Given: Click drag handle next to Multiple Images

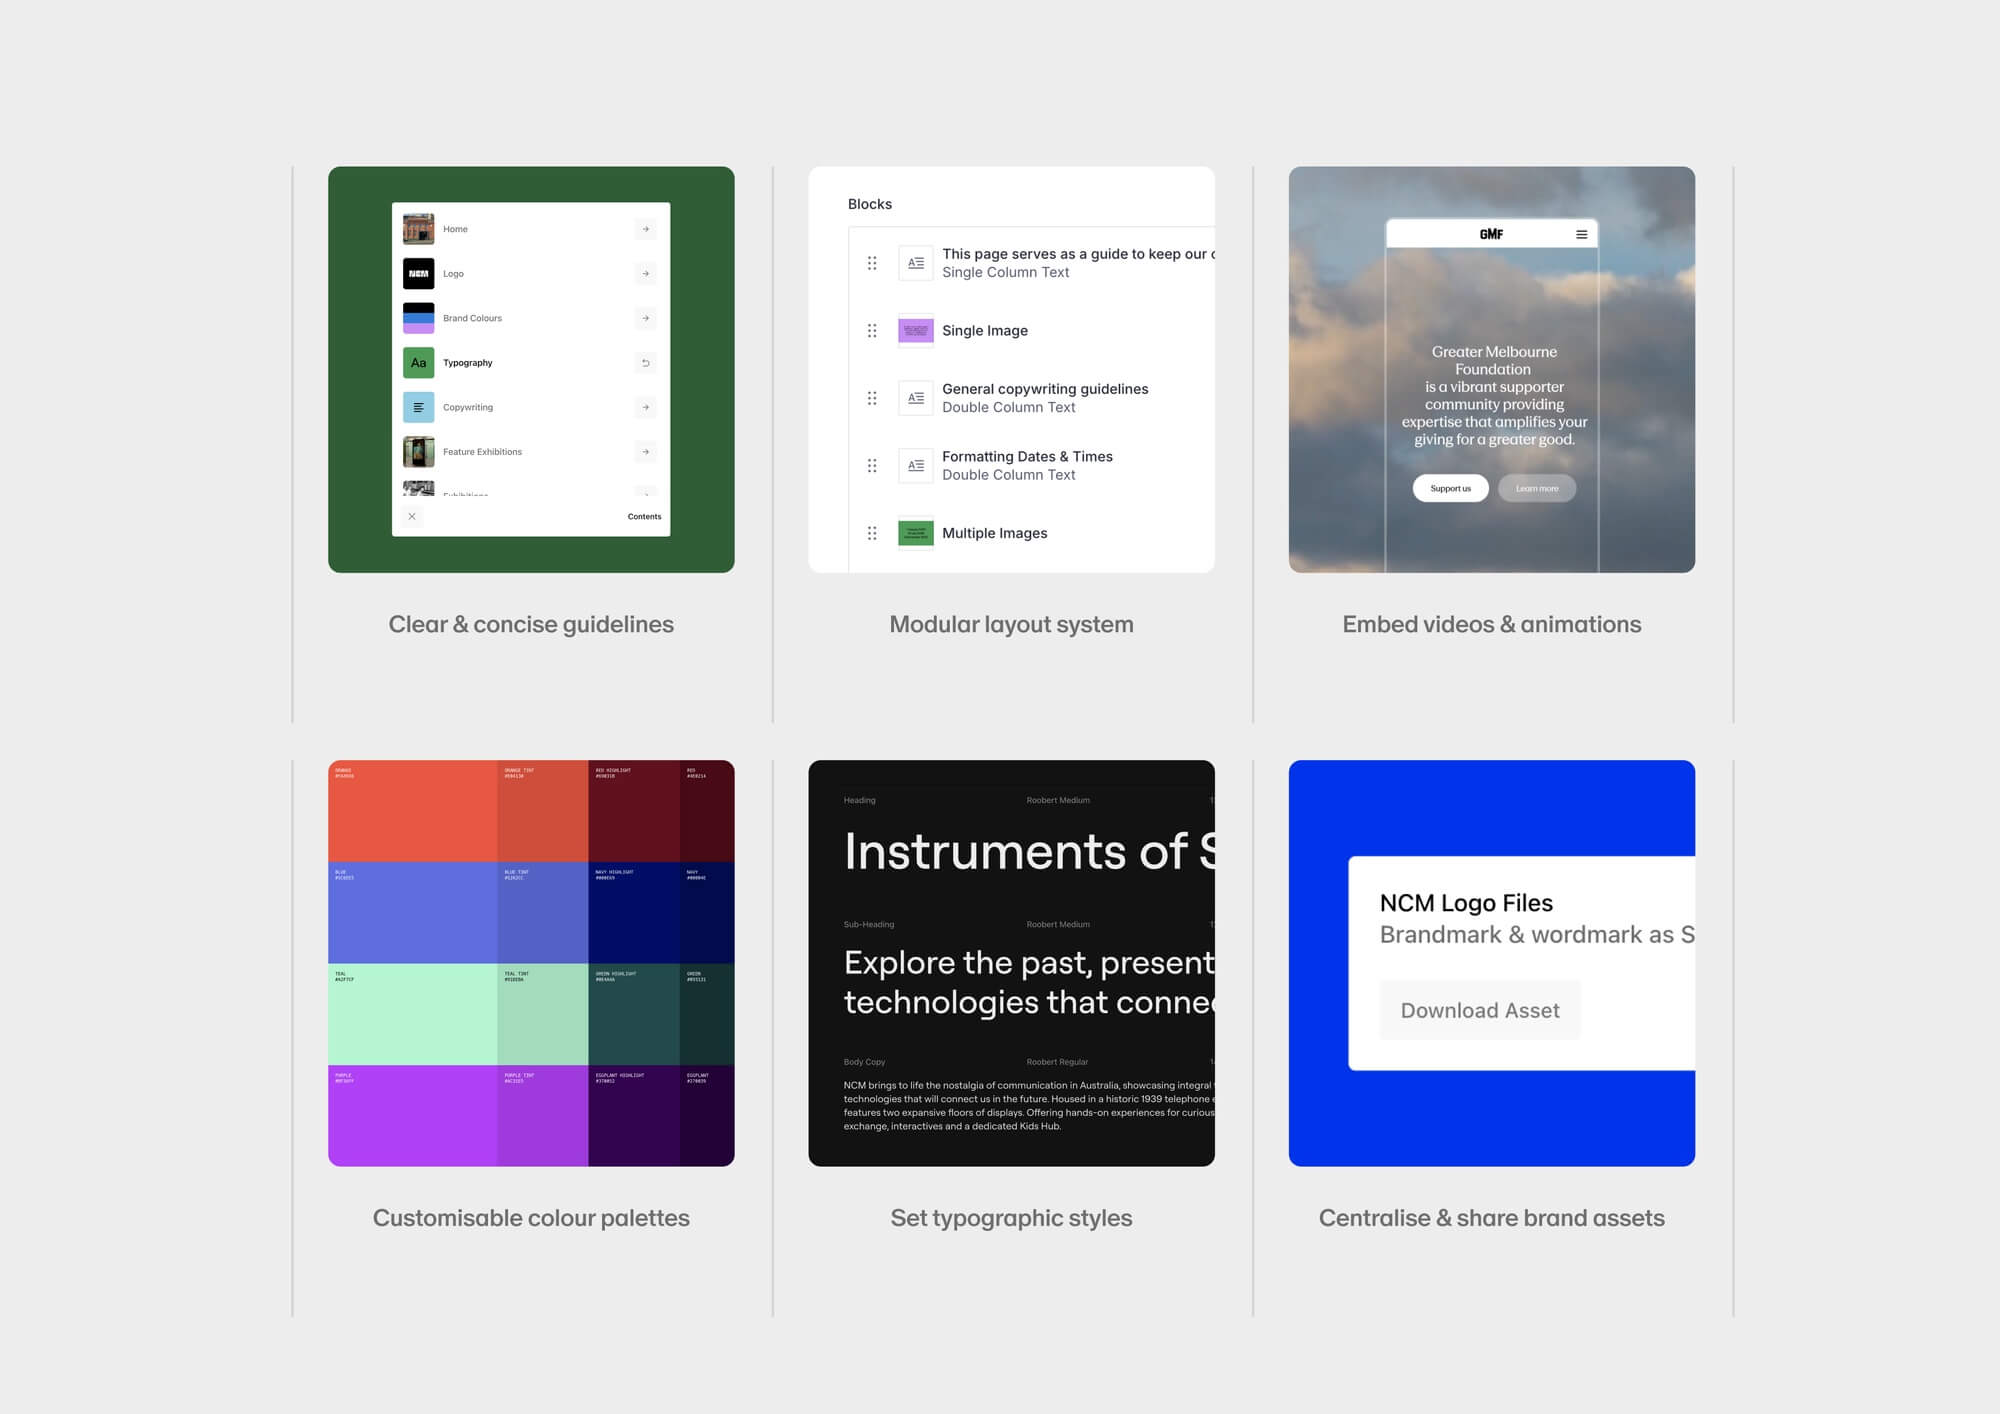Looking at the screenshot, I should tap(872, 533).
